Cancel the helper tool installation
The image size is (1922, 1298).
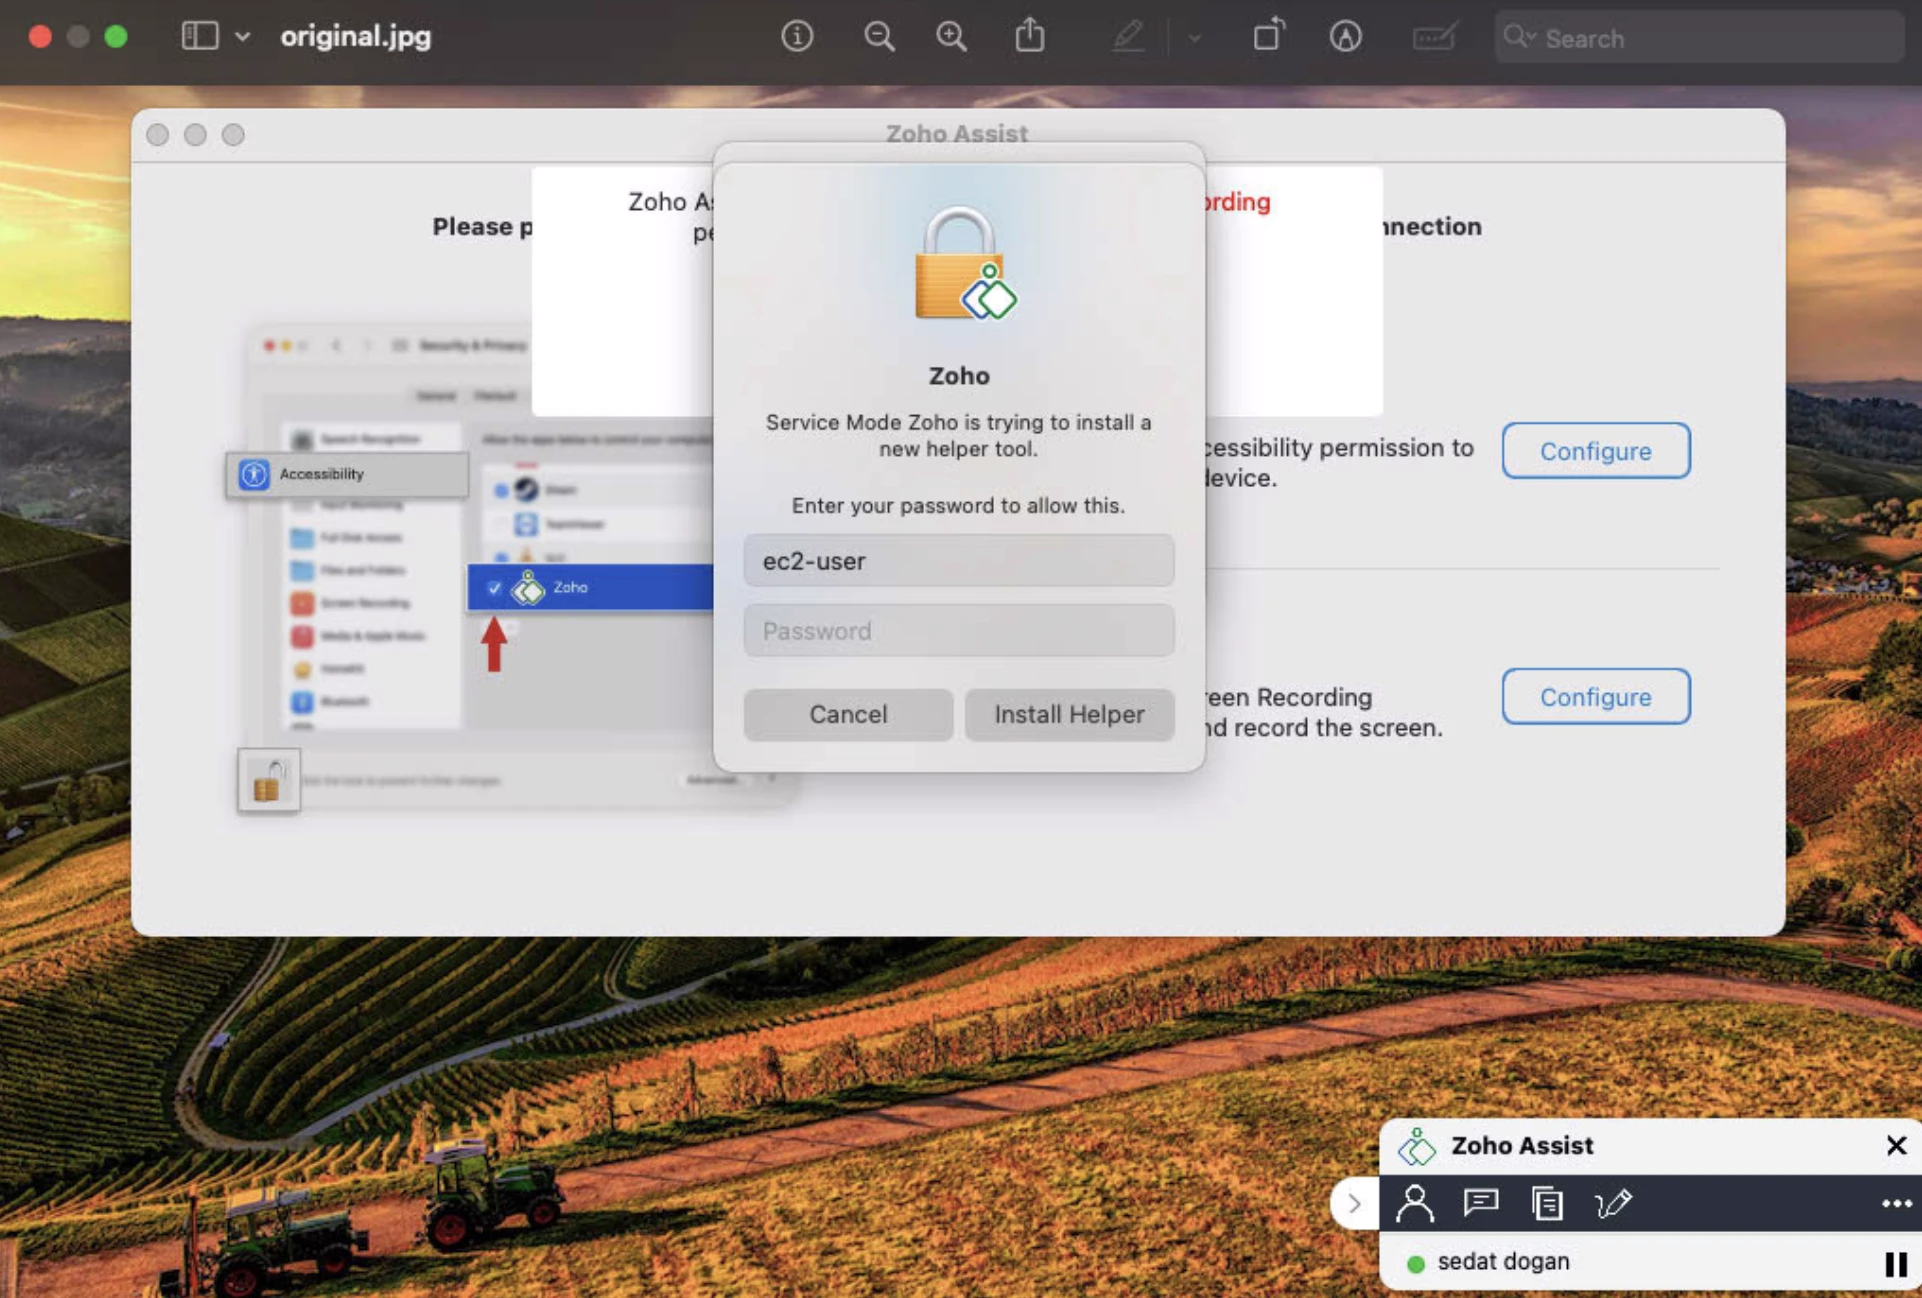[x=848, y=714]
